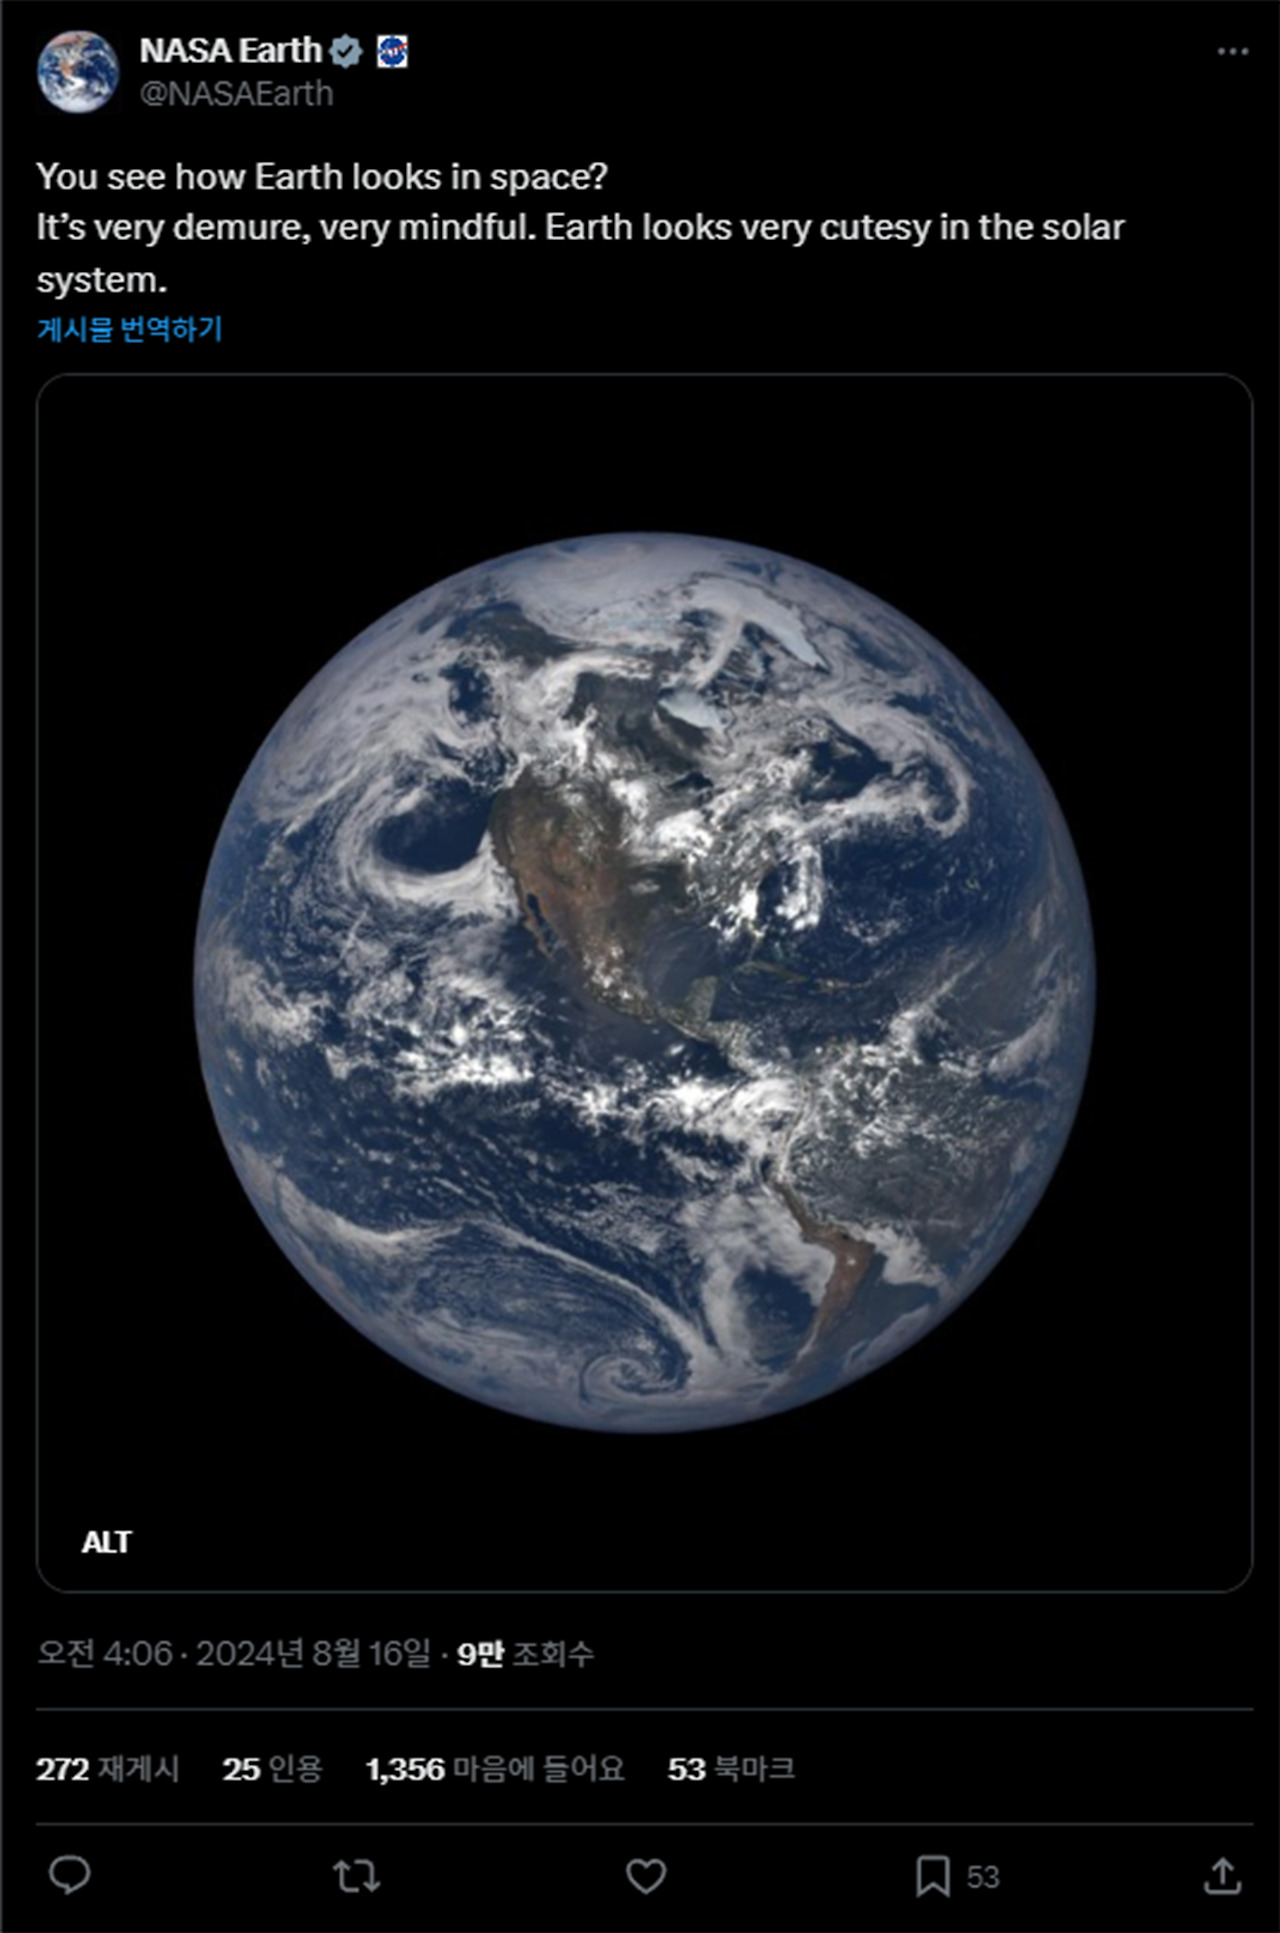
Task: Click the NASA Earth display name
Action: (231, 50)
